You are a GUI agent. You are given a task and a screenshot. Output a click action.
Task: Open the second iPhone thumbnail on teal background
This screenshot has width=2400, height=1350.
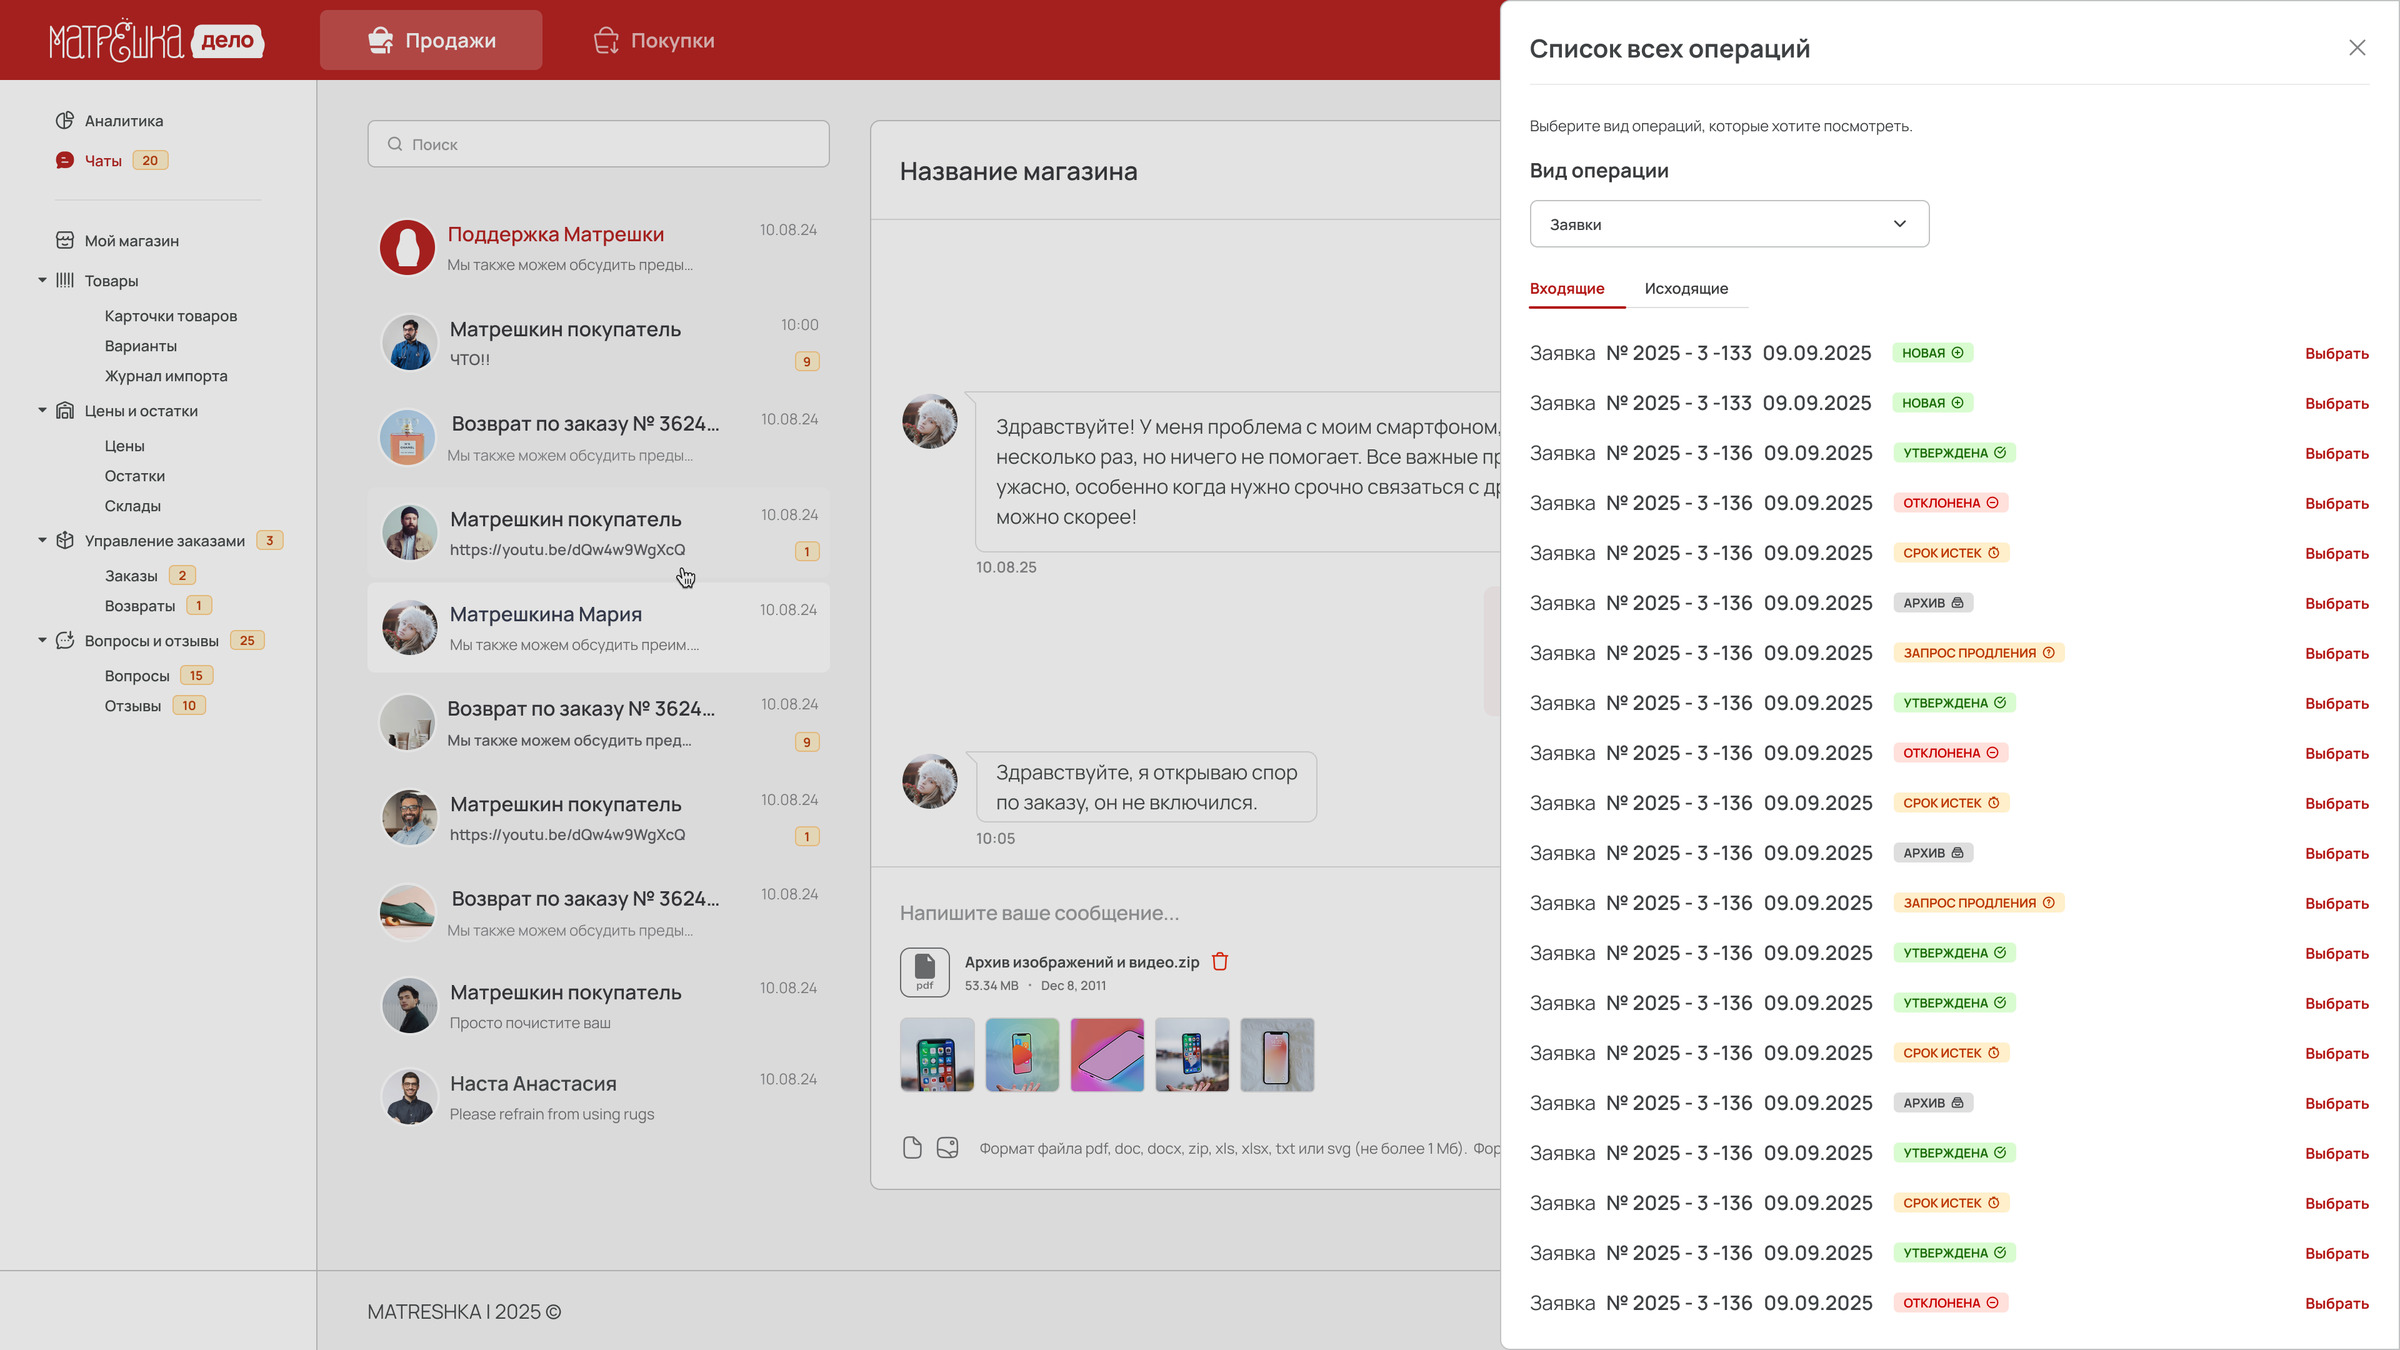point(1022,1055)
